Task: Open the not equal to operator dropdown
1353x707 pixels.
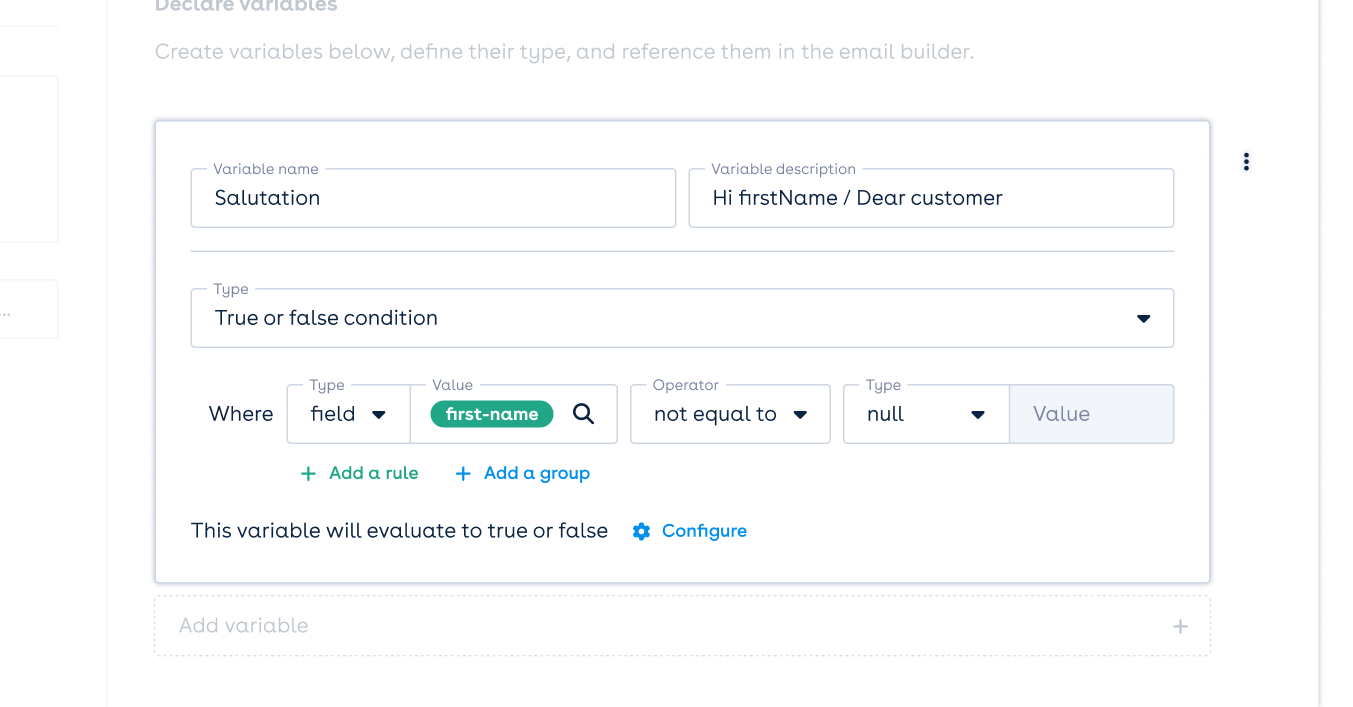Action: (x=730, y=414)
